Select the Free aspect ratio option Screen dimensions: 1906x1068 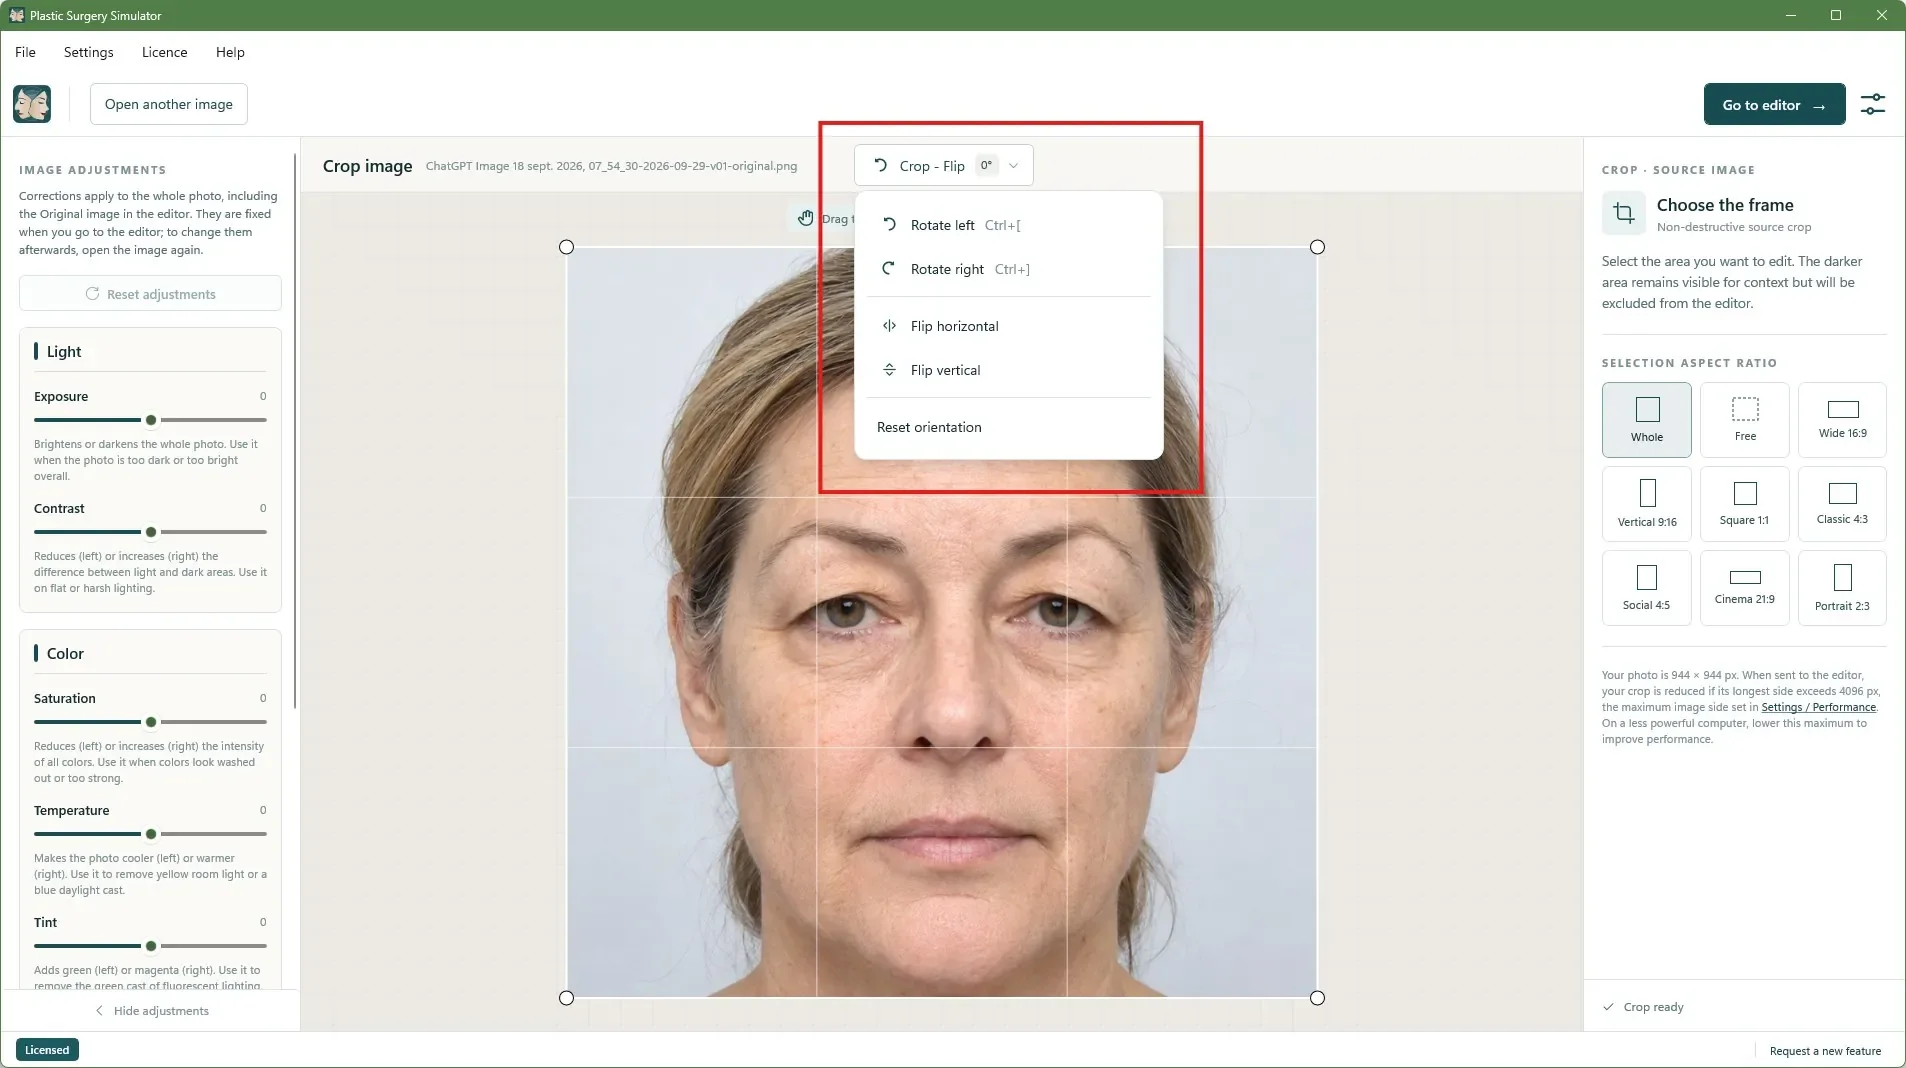click(x=1745, y=420)
